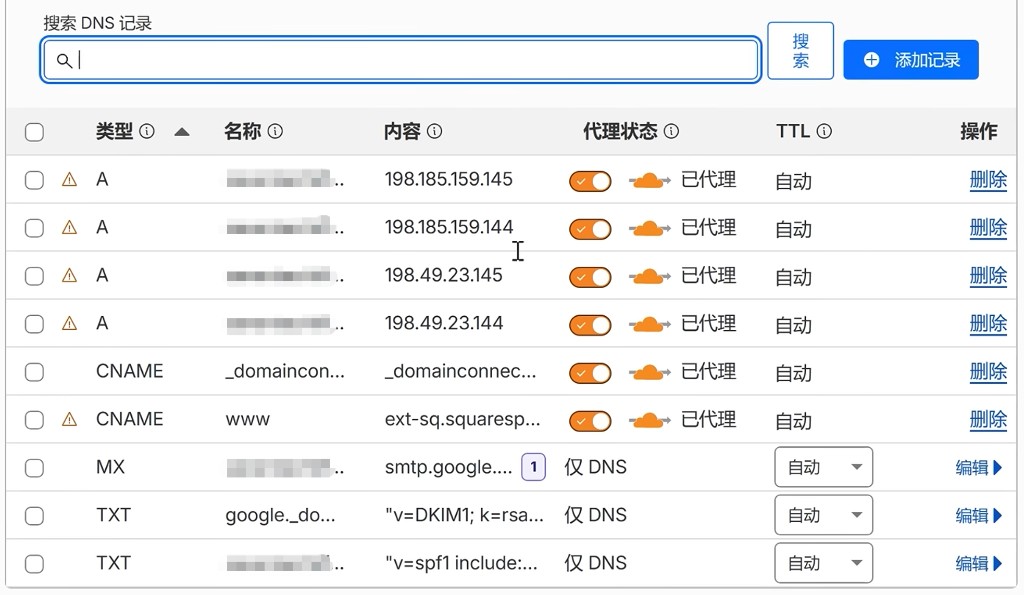Click the warning icon on 198.185.159.145 row

click(x=69, y=180)
